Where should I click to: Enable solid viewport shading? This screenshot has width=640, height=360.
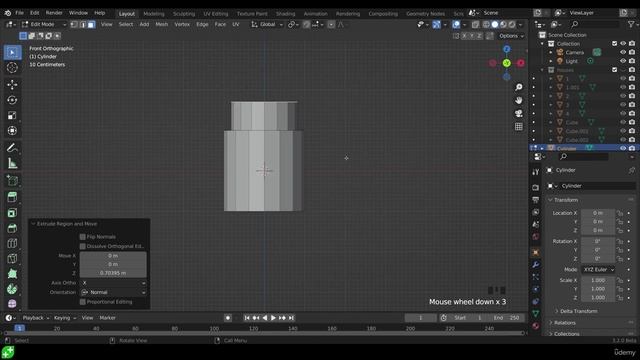[x=495, y=24]
